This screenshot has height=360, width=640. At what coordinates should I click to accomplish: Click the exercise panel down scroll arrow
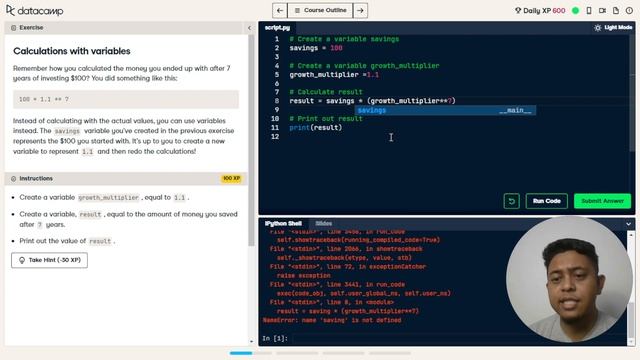click(x=251, y=342)
